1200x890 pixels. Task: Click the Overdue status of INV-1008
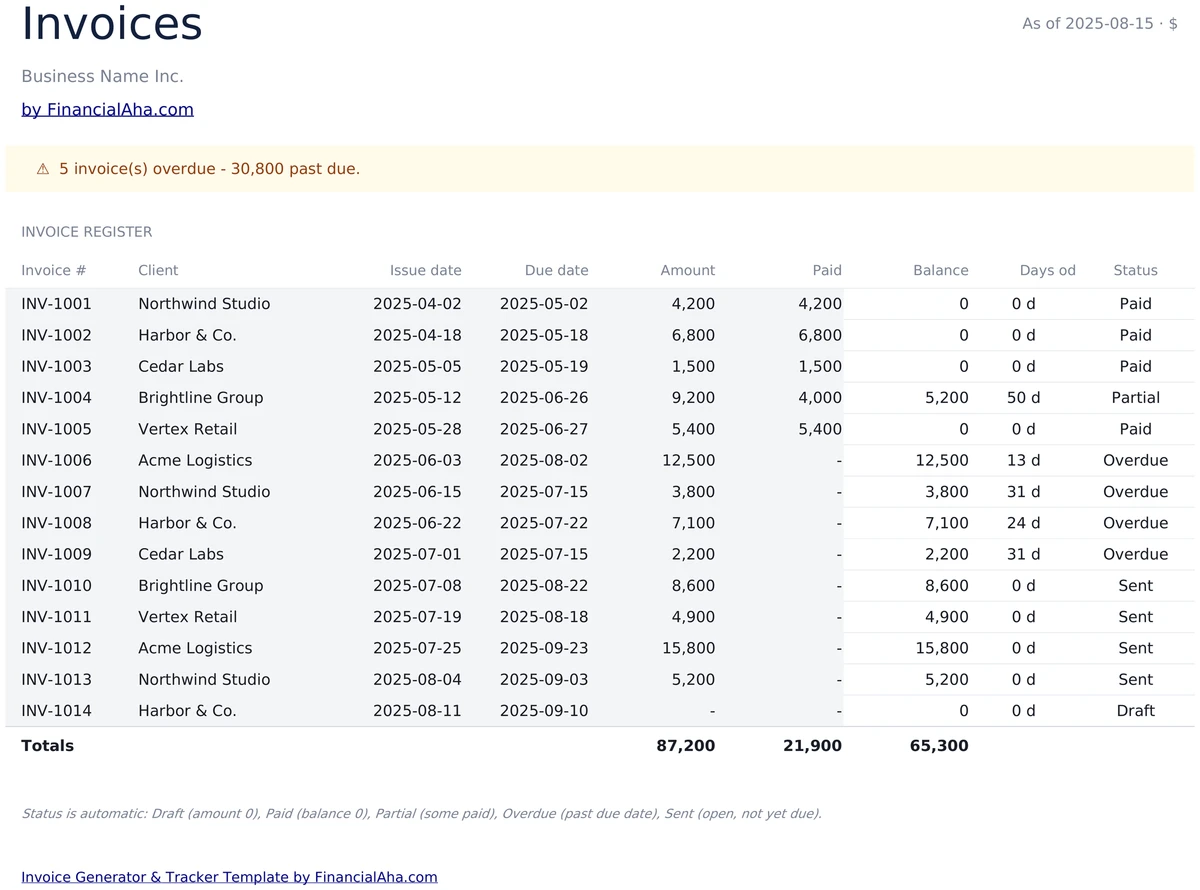[1136, 523]
